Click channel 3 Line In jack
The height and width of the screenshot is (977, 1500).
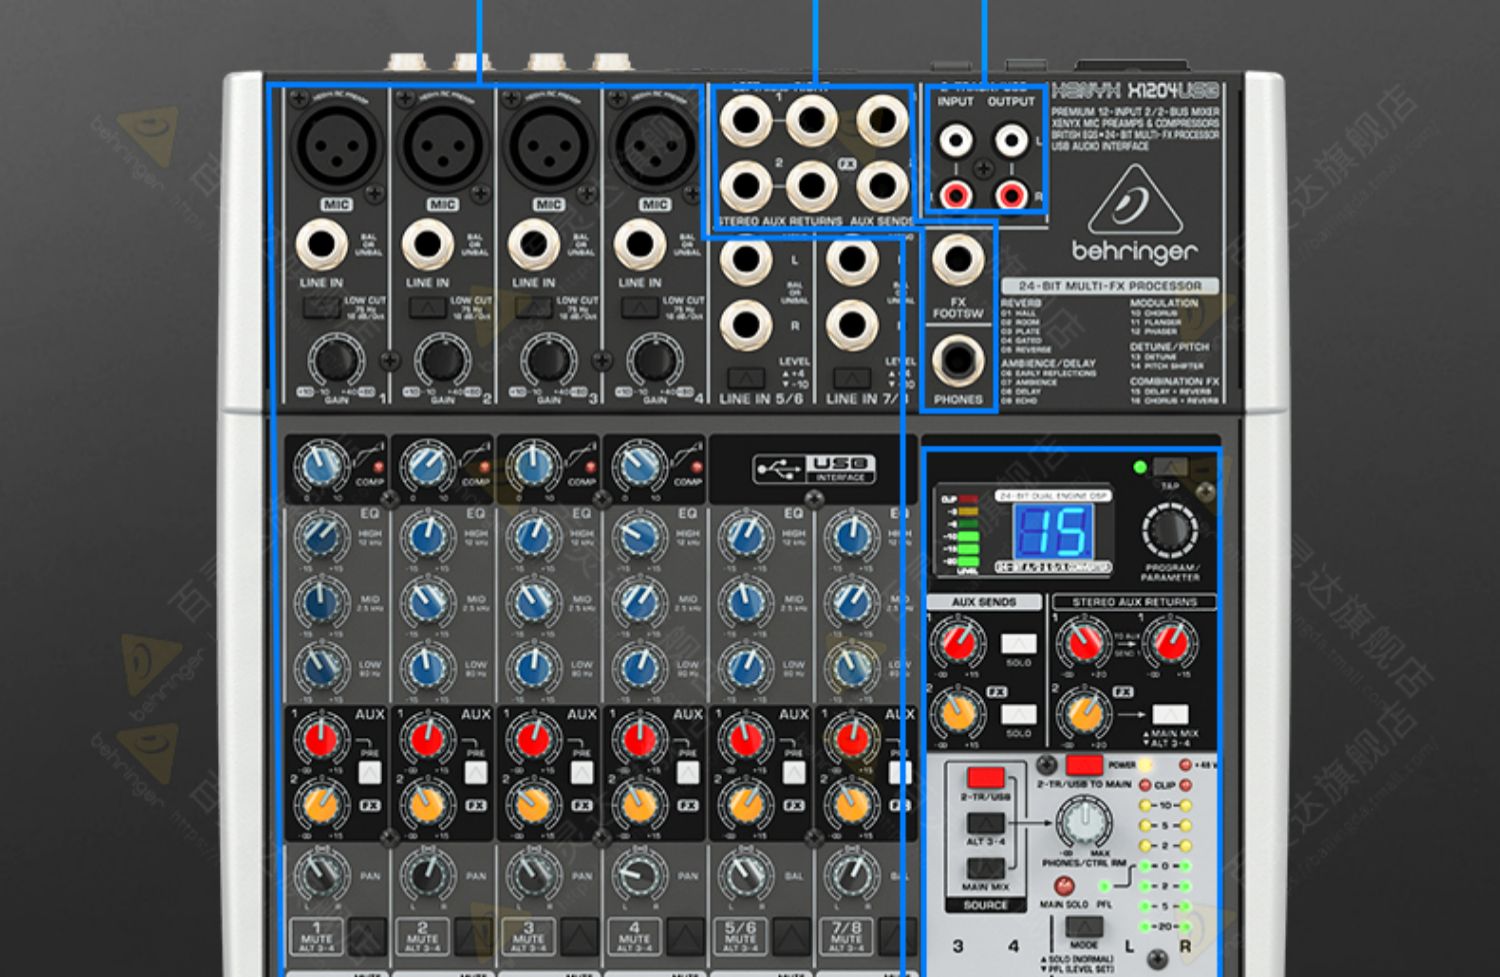533,244
